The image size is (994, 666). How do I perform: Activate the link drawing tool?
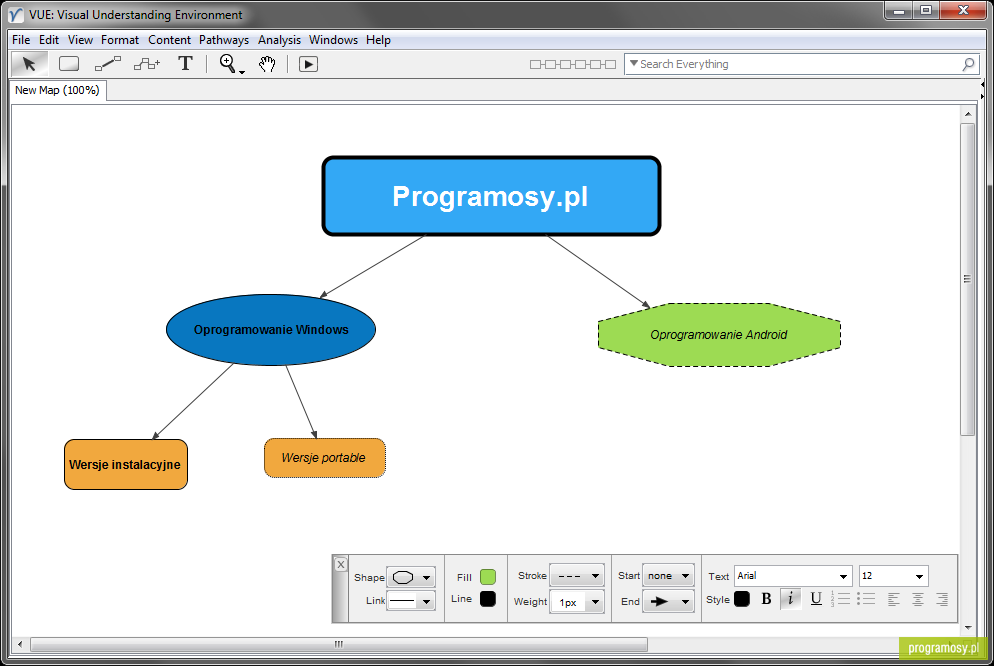click(x=107, y=64)
